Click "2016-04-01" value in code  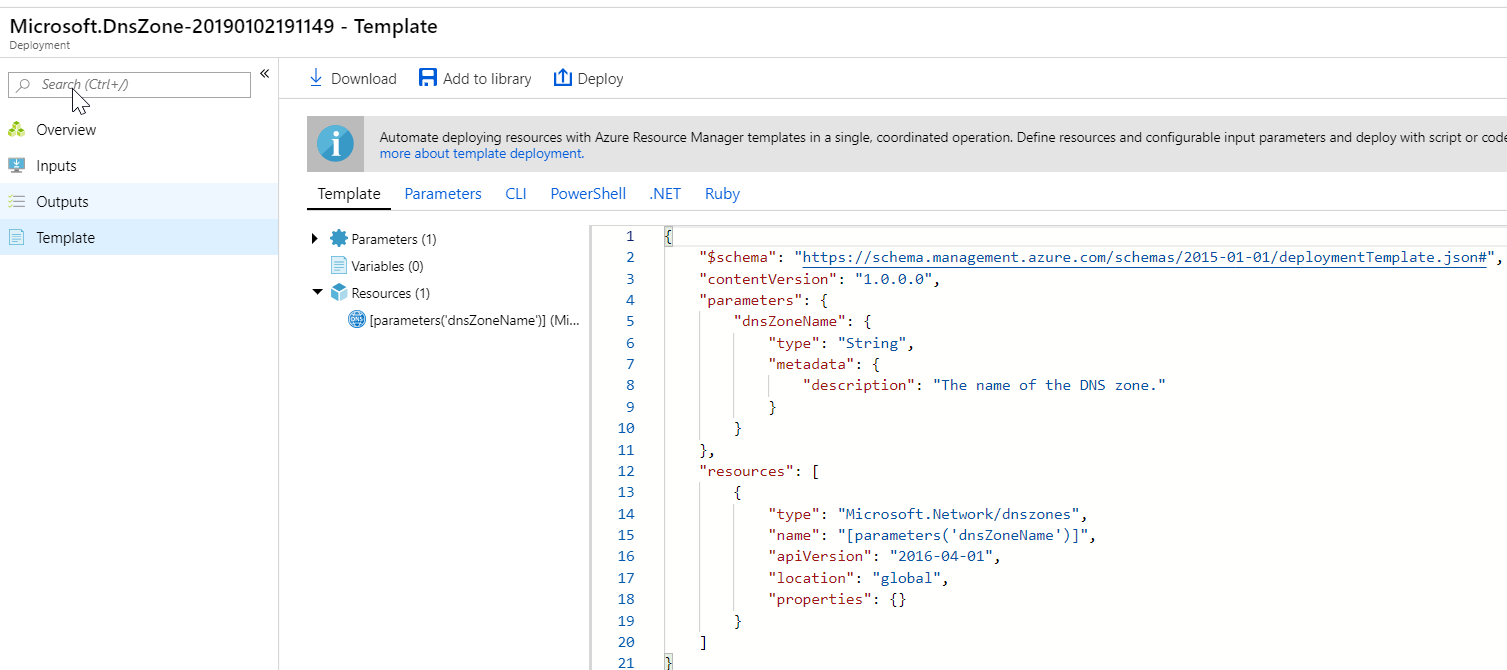[942, 556]
